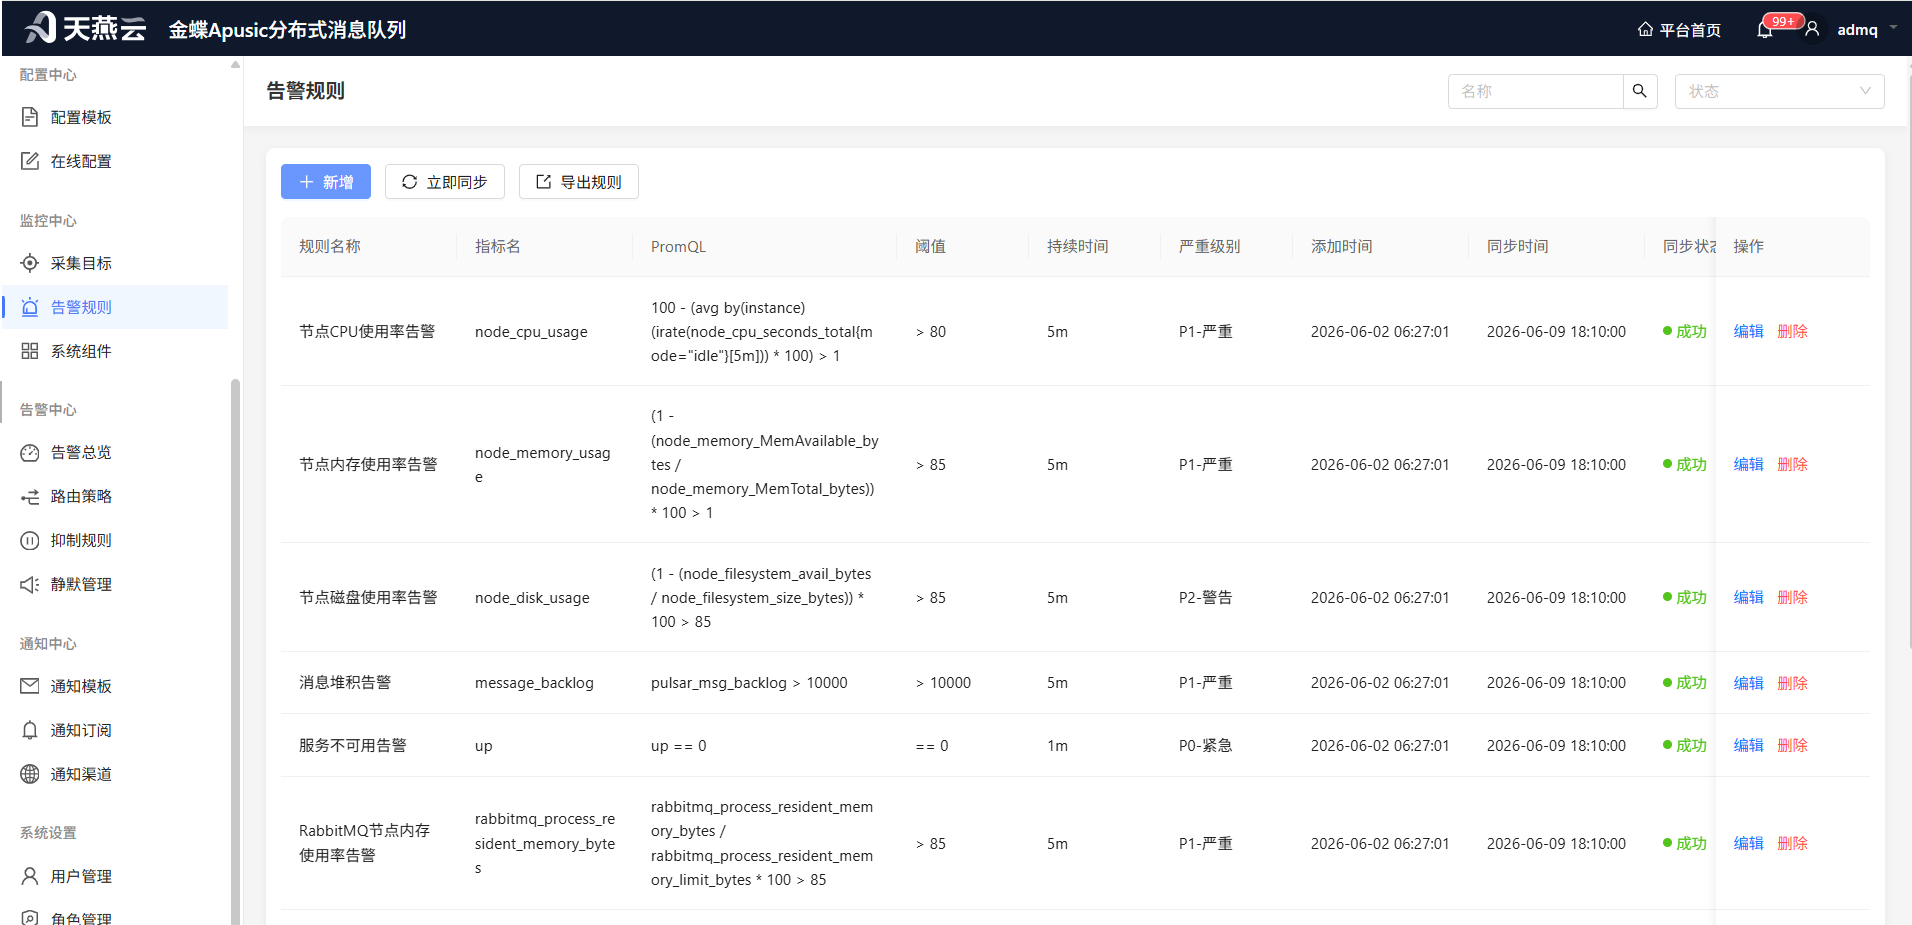This screenshot has width=1912, height=925.
Task: Delete the 消息堆积告警 rule
Action: pos(1792,683)
